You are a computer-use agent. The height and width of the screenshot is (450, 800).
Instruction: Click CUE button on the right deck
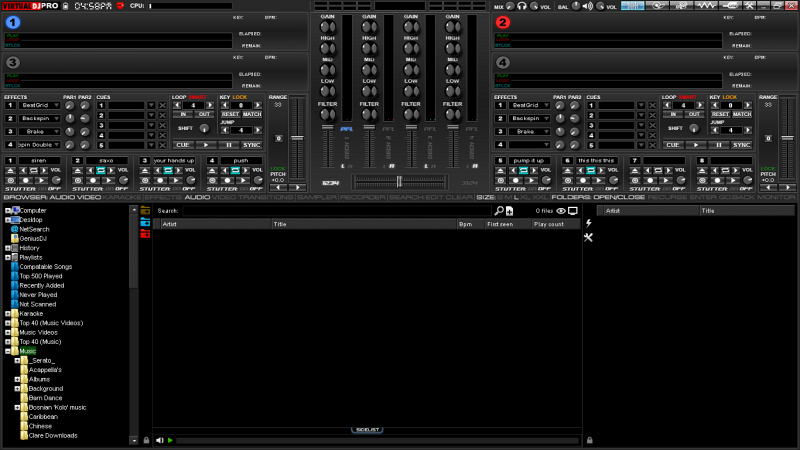tap(672, 145)
